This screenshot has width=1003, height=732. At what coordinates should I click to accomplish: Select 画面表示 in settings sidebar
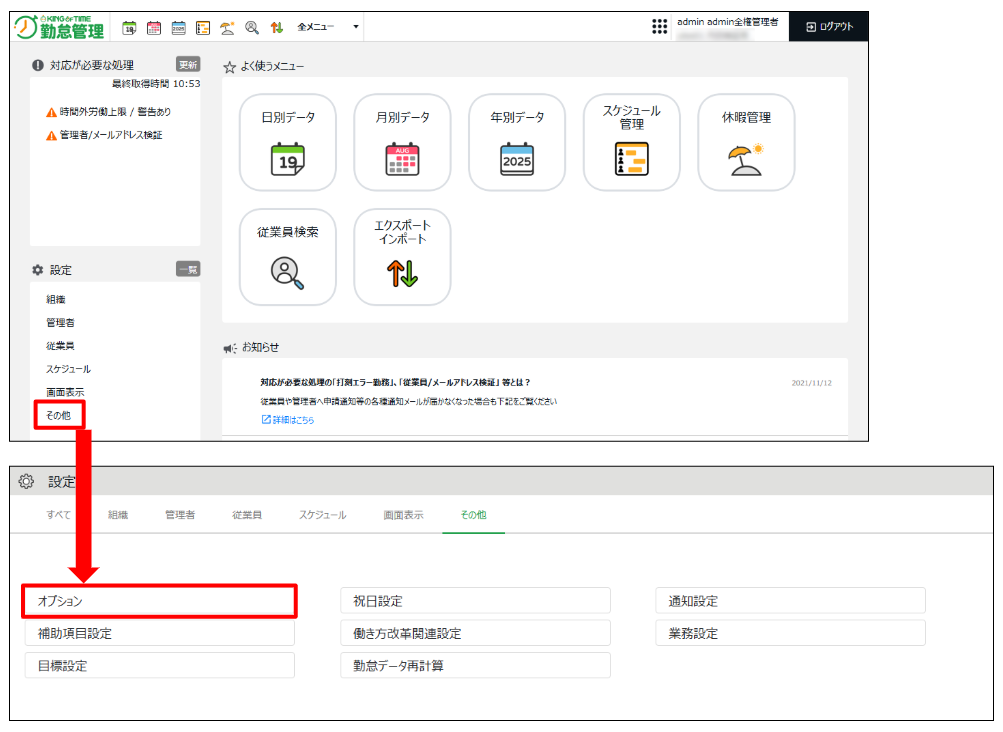(x=65, y=392)
